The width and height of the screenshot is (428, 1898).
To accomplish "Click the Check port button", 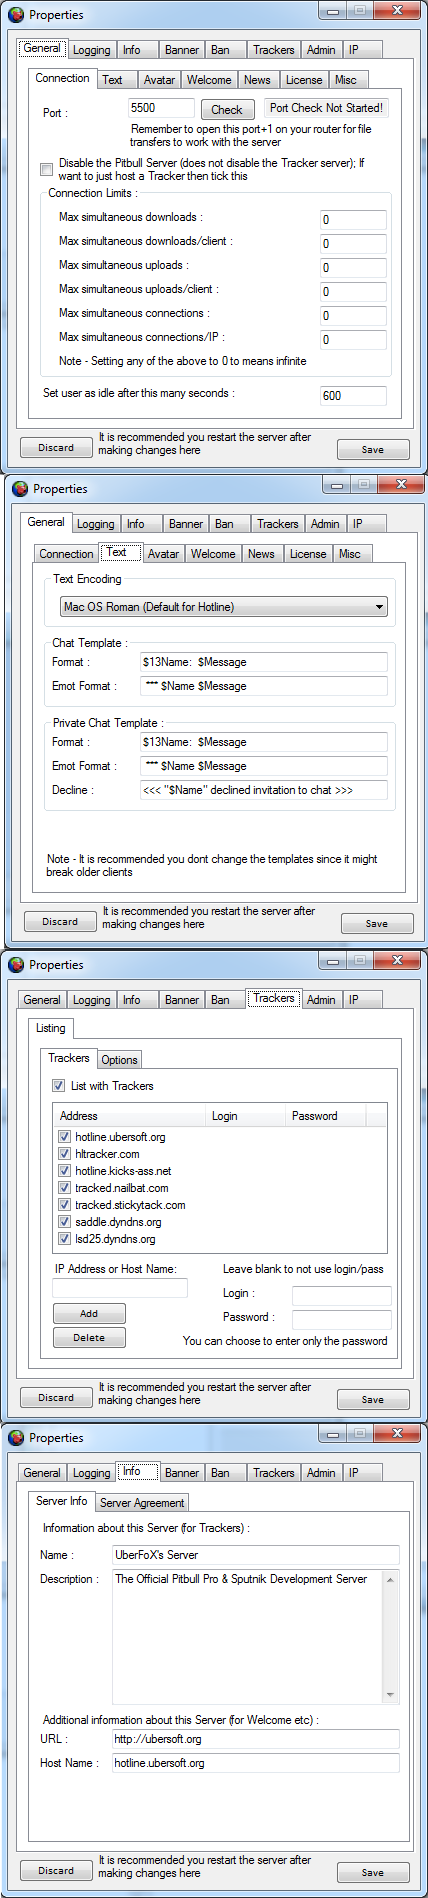I will [227, 110].
